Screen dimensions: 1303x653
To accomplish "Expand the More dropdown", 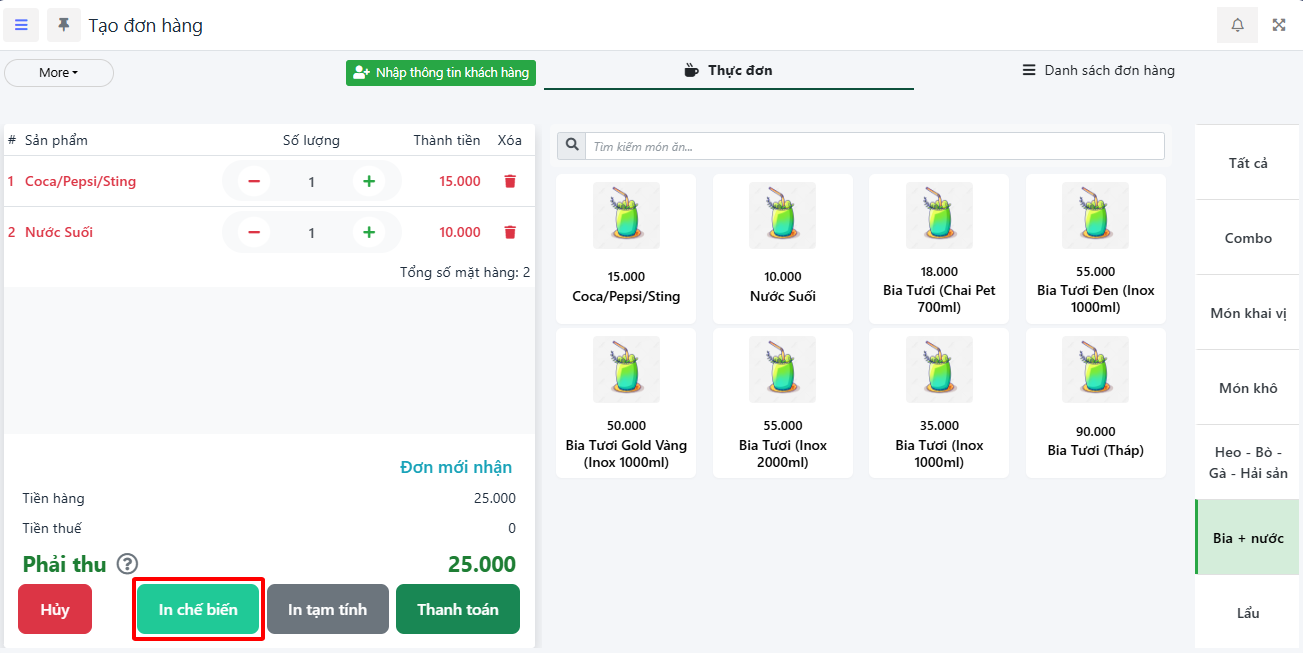I will click(x=59, y=73).
